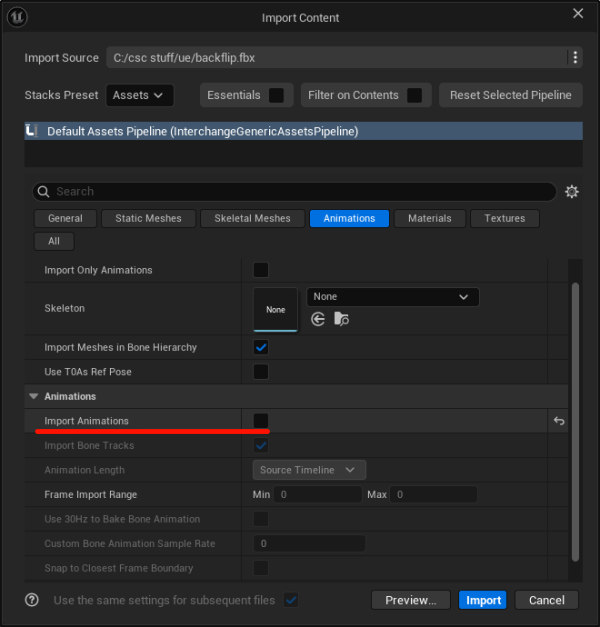Viewport: 600px width, 627px height.
Task: Click the Import button
Action: pyautogui.click(x=483, y=600)
